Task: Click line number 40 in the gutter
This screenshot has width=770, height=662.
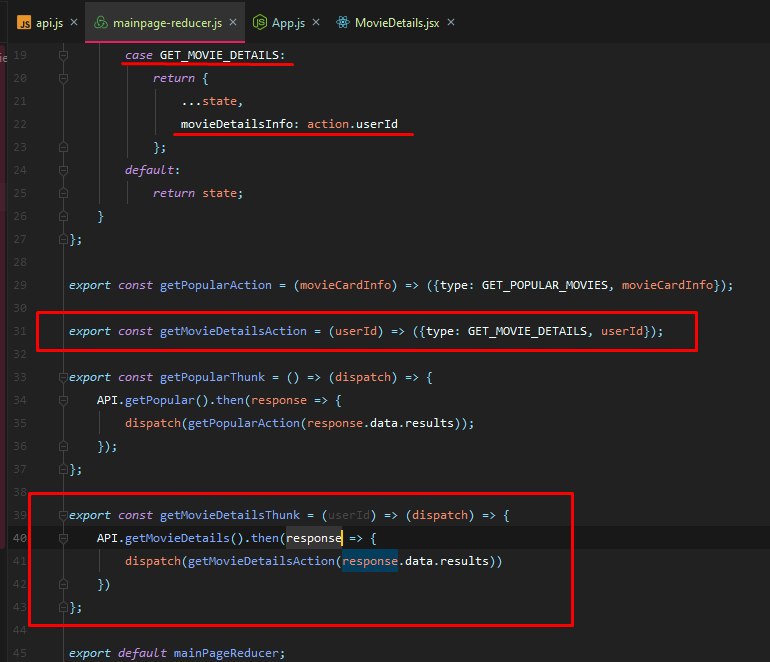Action: point(20,538)
